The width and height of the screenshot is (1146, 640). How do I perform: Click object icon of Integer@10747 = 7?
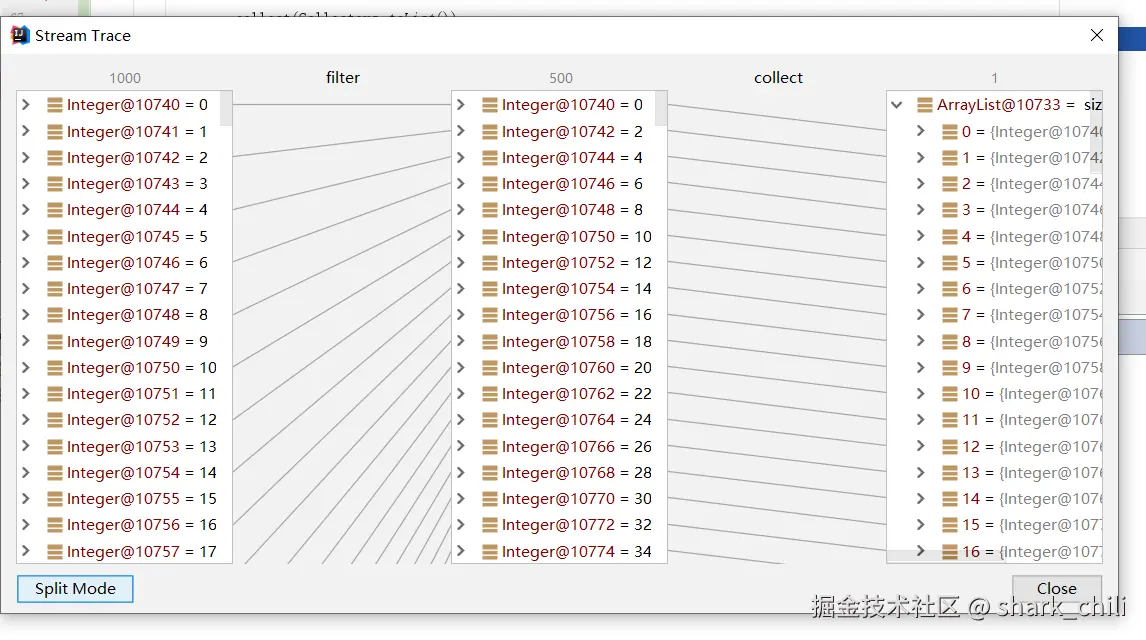click(x=54, y=289)
